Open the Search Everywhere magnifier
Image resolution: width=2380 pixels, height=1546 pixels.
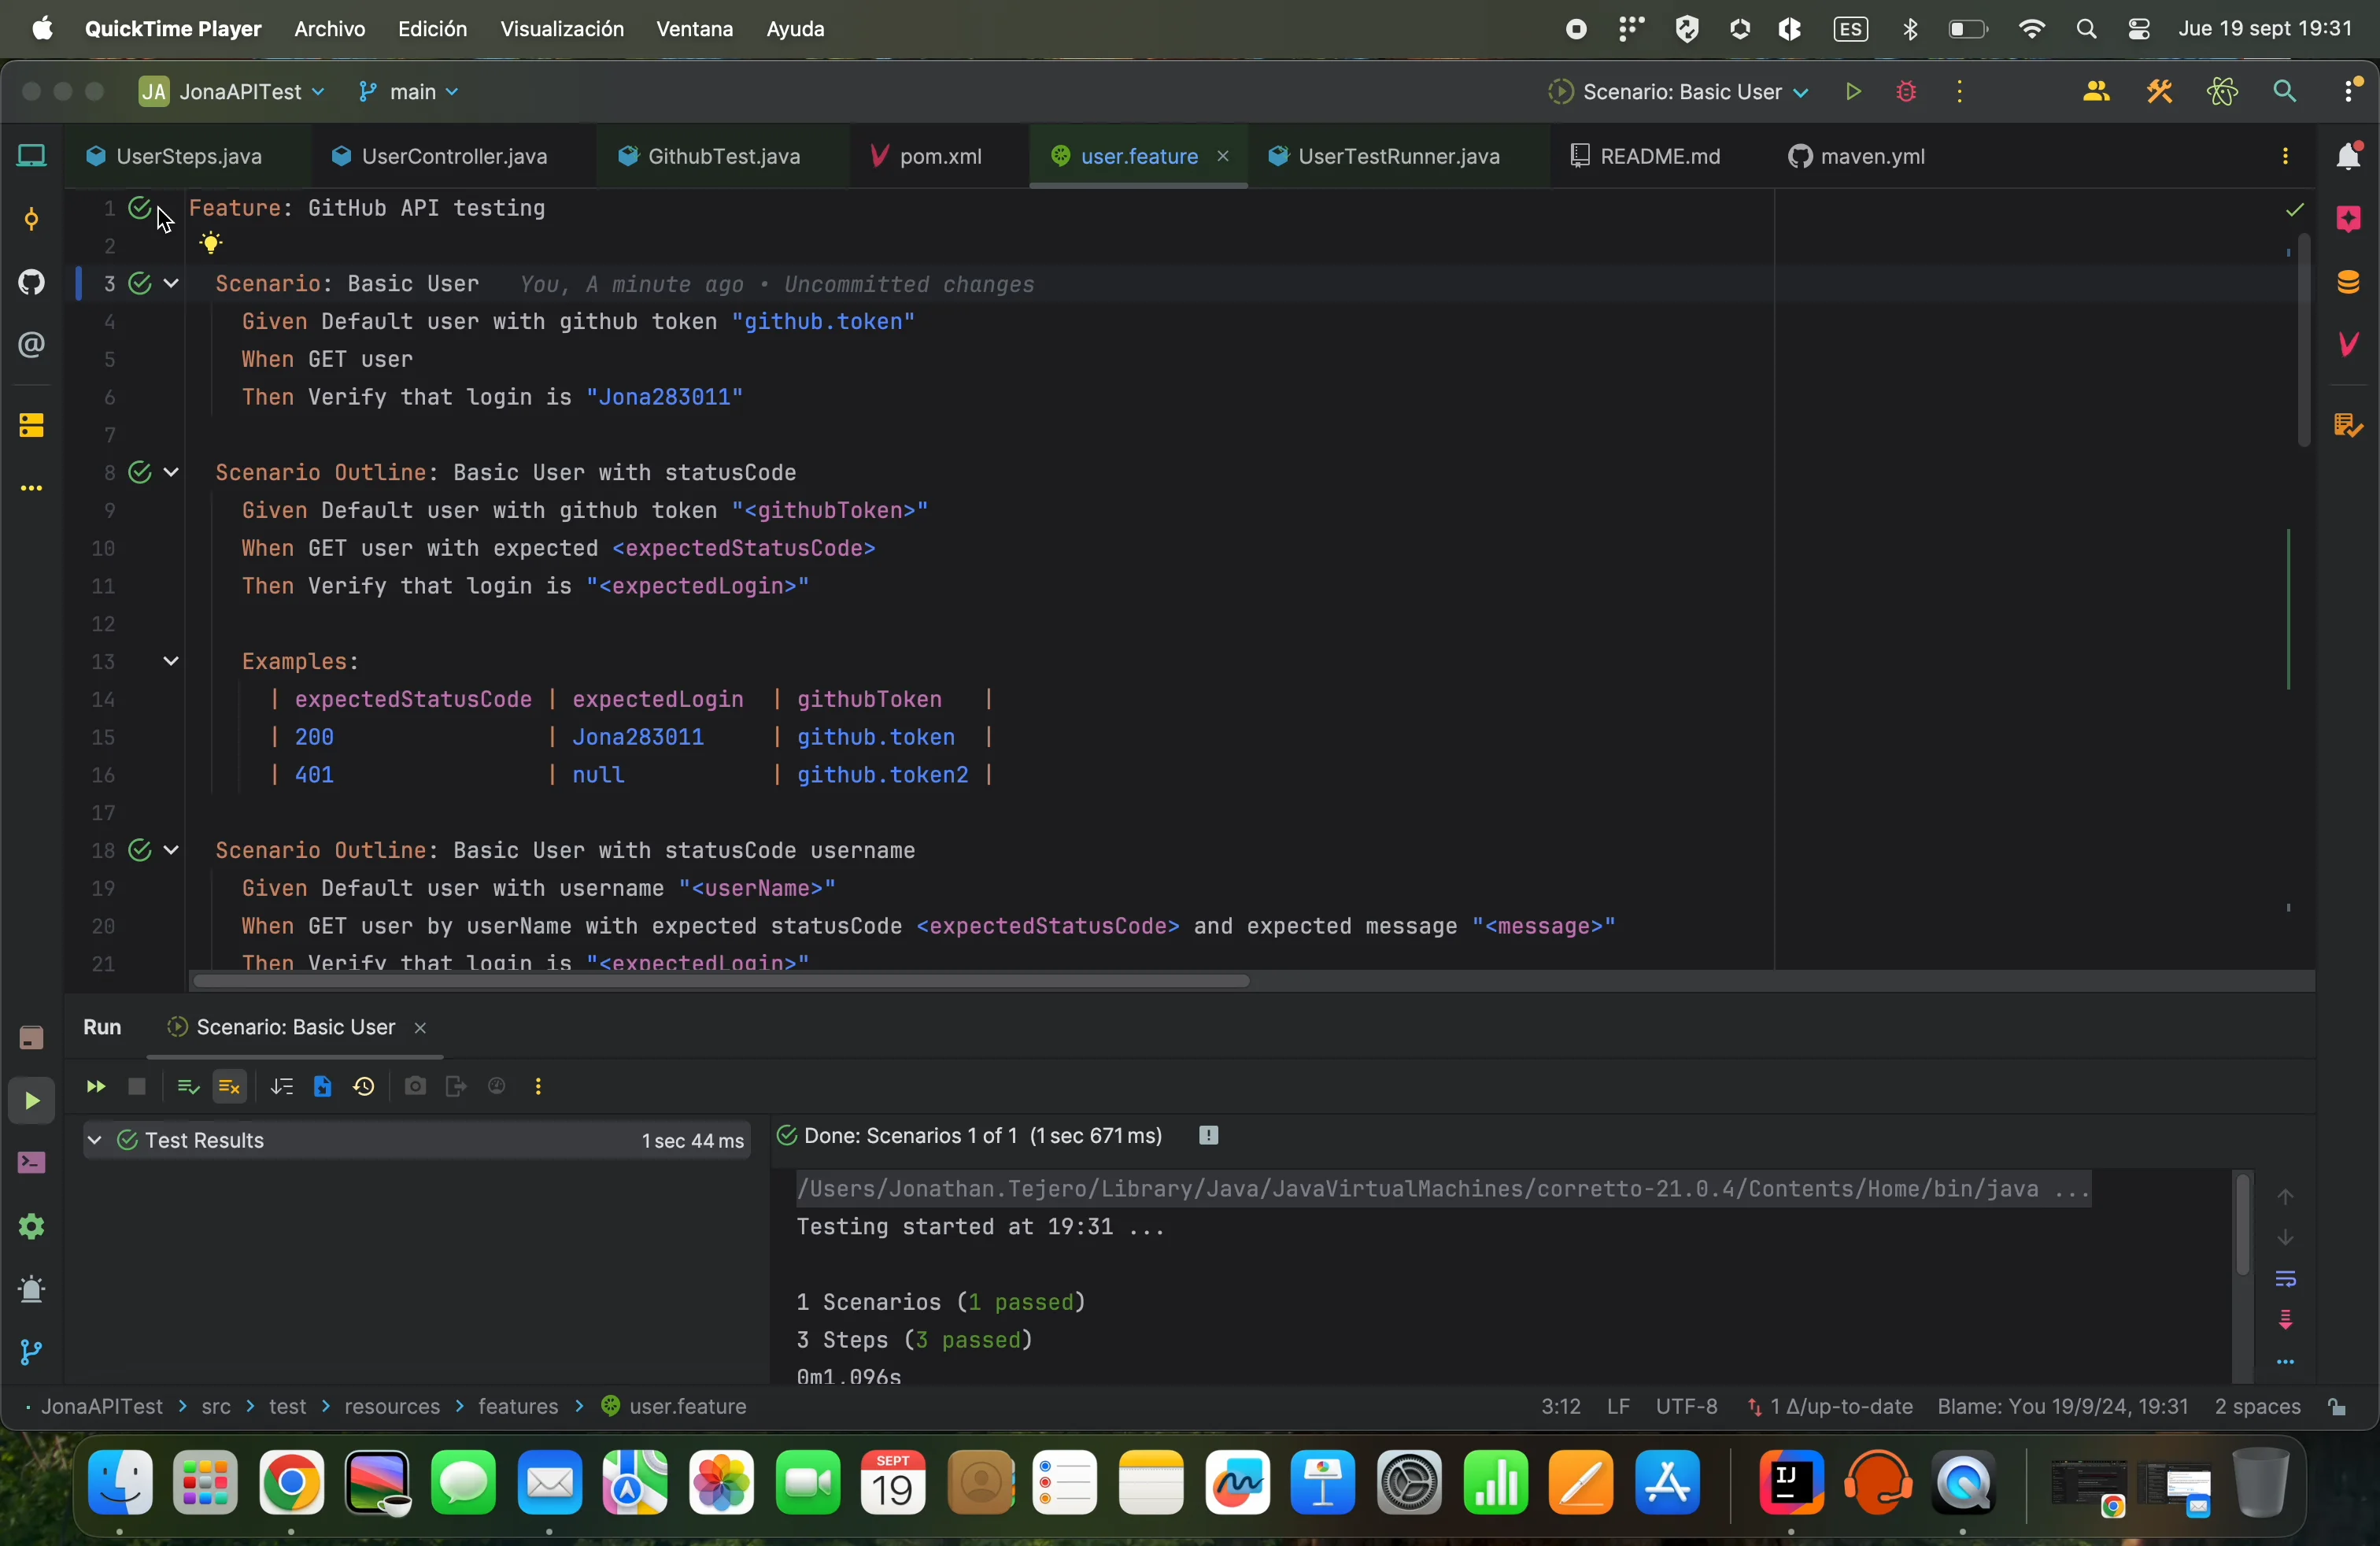2285,92
